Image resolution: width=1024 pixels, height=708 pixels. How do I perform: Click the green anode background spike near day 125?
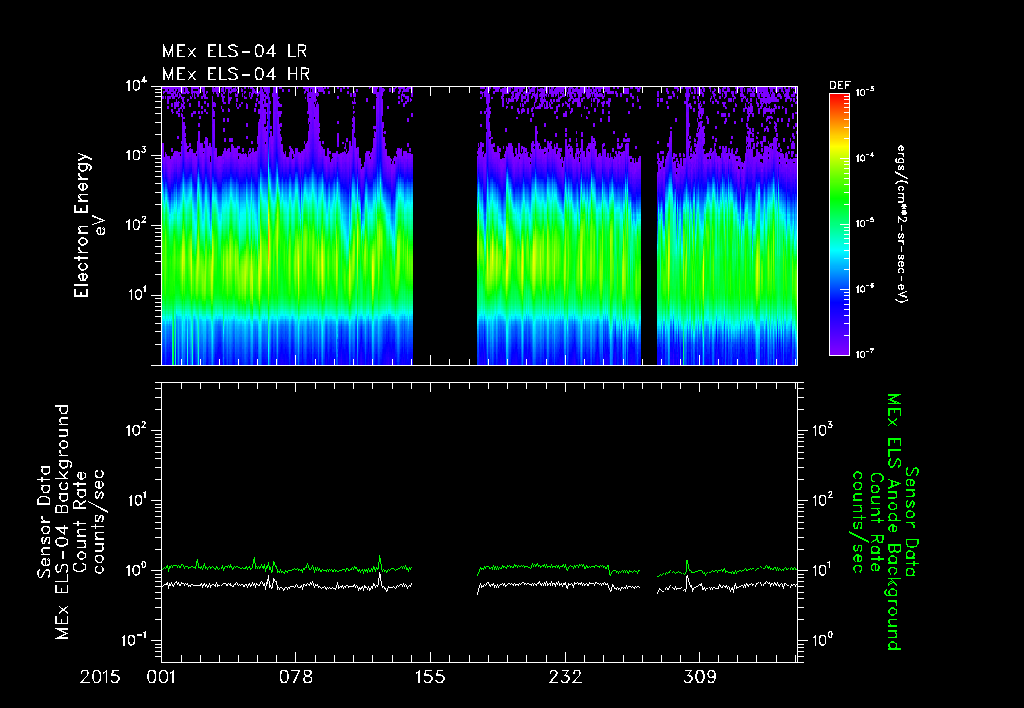380,562
